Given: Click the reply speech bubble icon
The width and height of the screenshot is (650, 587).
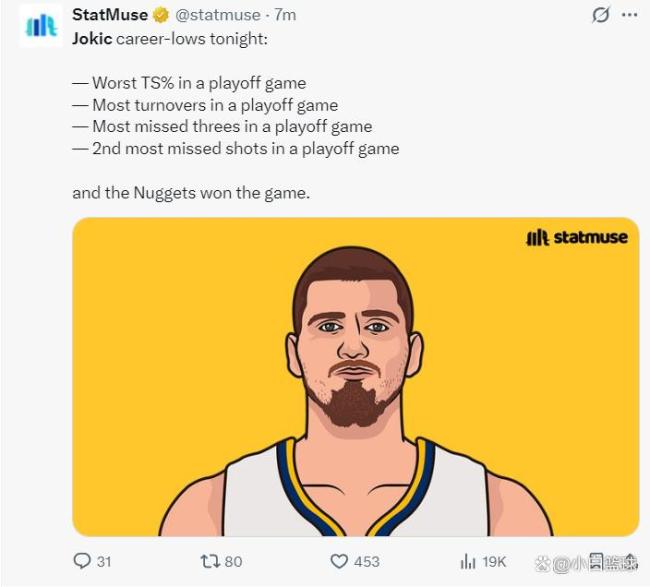Looking at the screenshot, I should (x=82, y=561).
